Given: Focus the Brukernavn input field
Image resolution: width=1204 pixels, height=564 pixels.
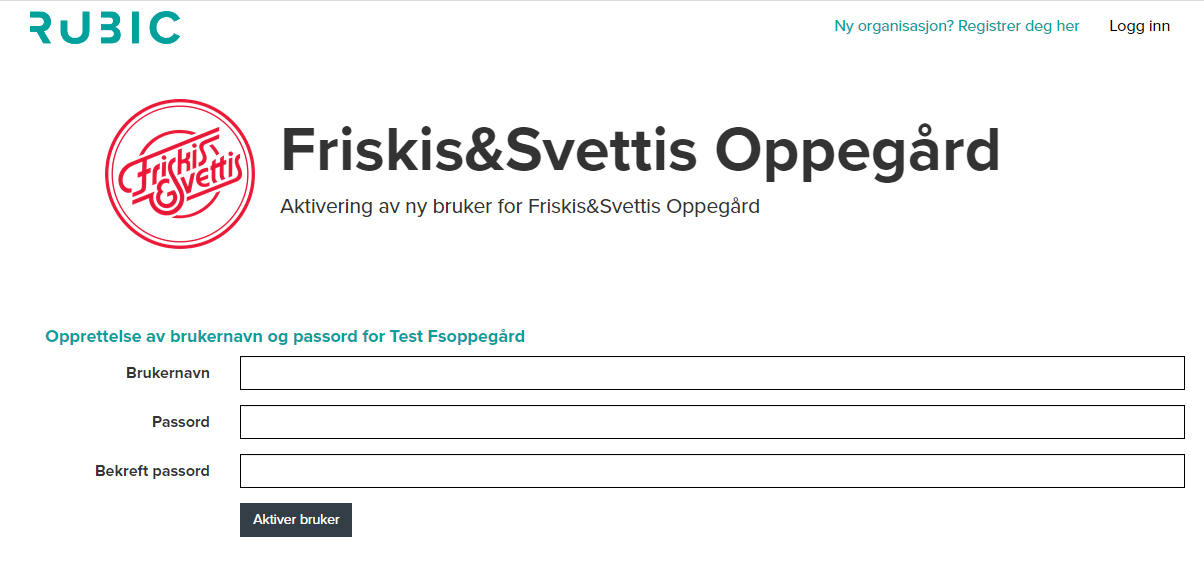Looking at the screenshot, I should click(712, 373).
